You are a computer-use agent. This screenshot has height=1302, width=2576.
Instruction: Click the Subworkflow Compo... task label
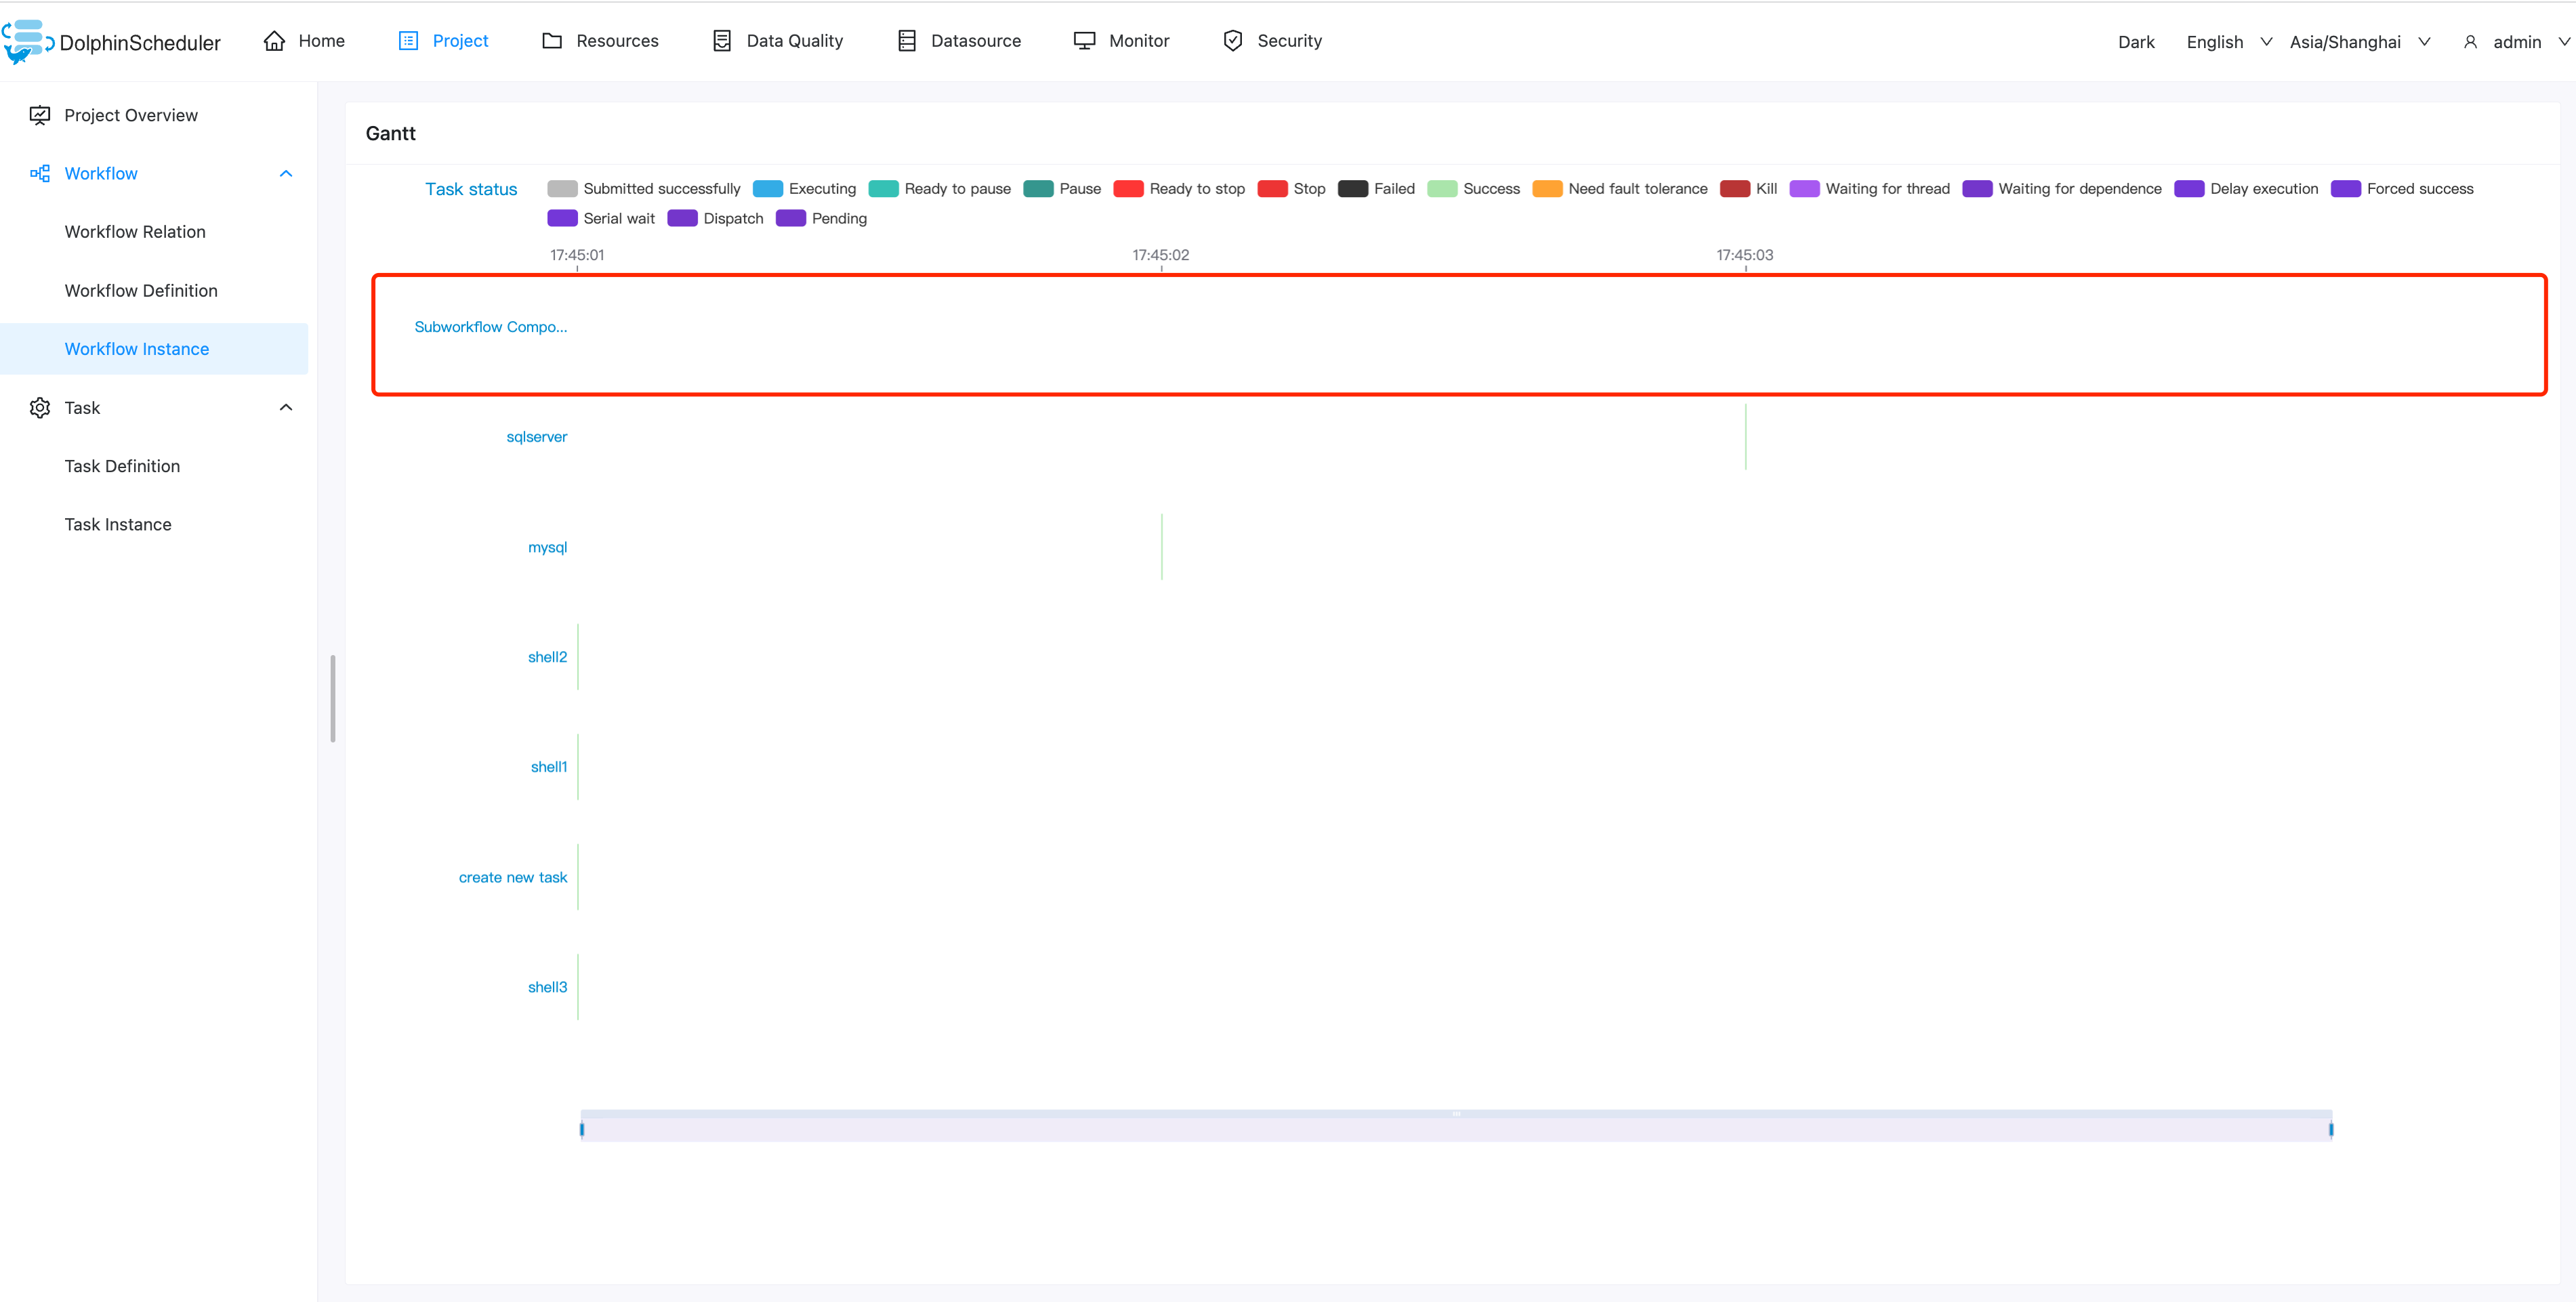click(x=490, y=327)
